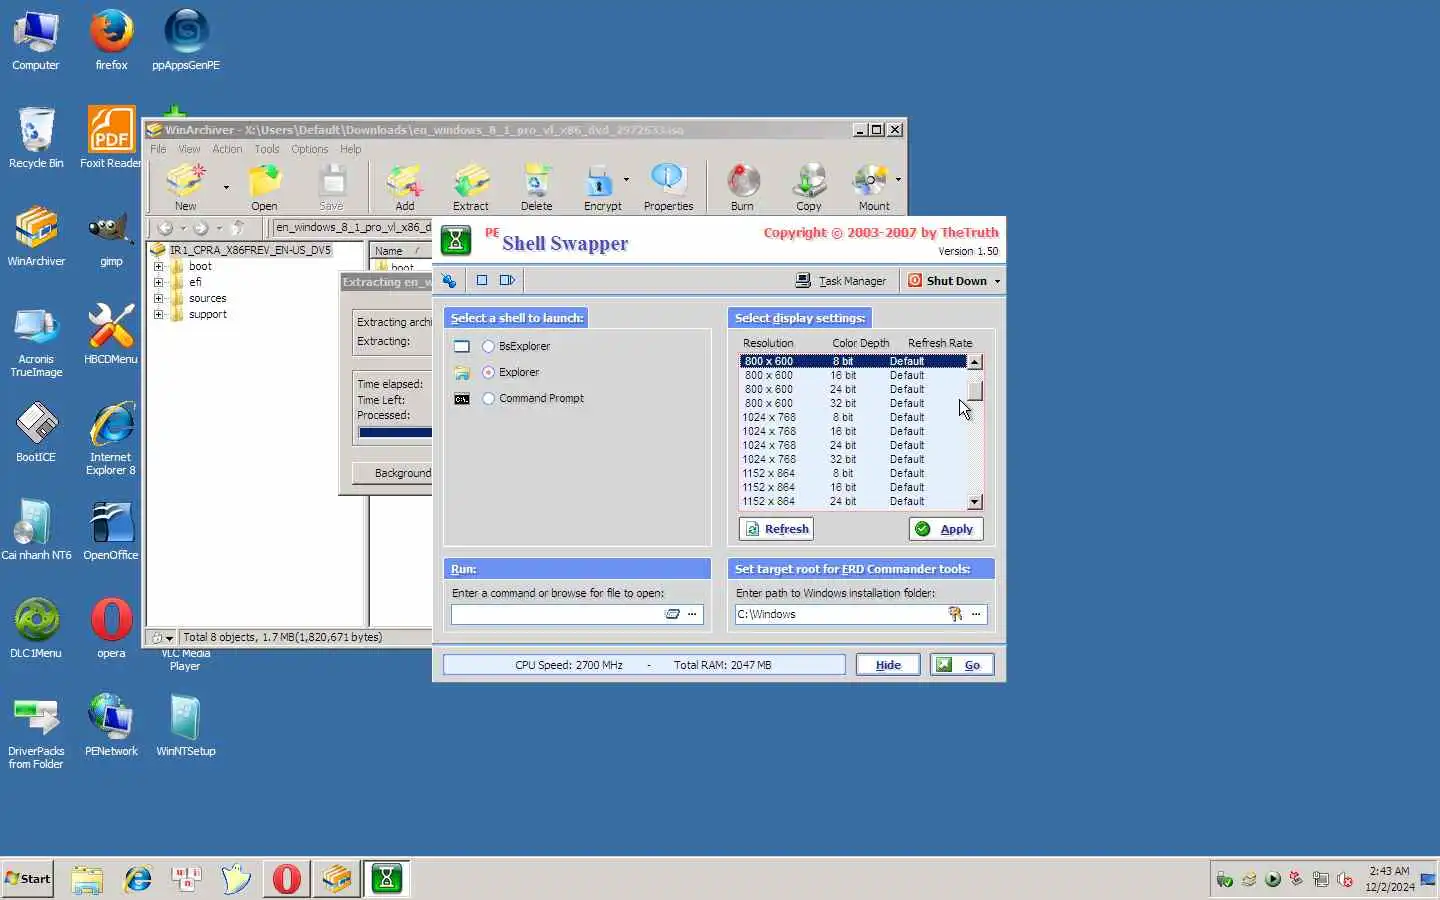Viewport: 1440px width, 900px height.
Task: Open the View menu in WinArchiver
Action: pyautogui.click(x=189, y=149)
